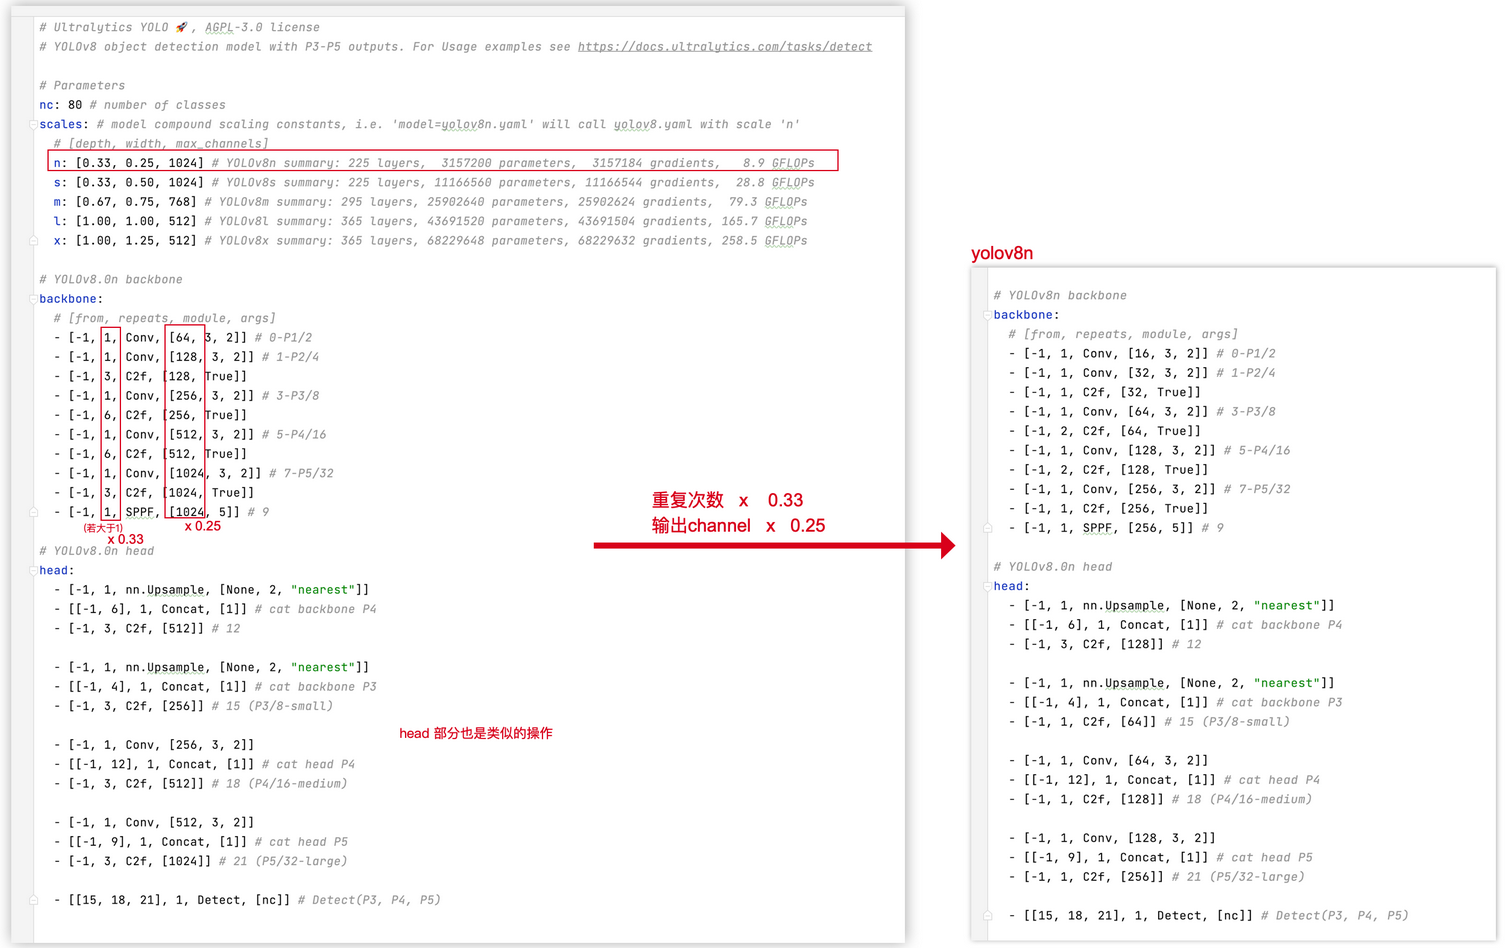Click the '# YOLOv8n backbone' comment in the yolov8n pane
The height and width of the screenshot is (948, 1509).
coord(1060,296)
